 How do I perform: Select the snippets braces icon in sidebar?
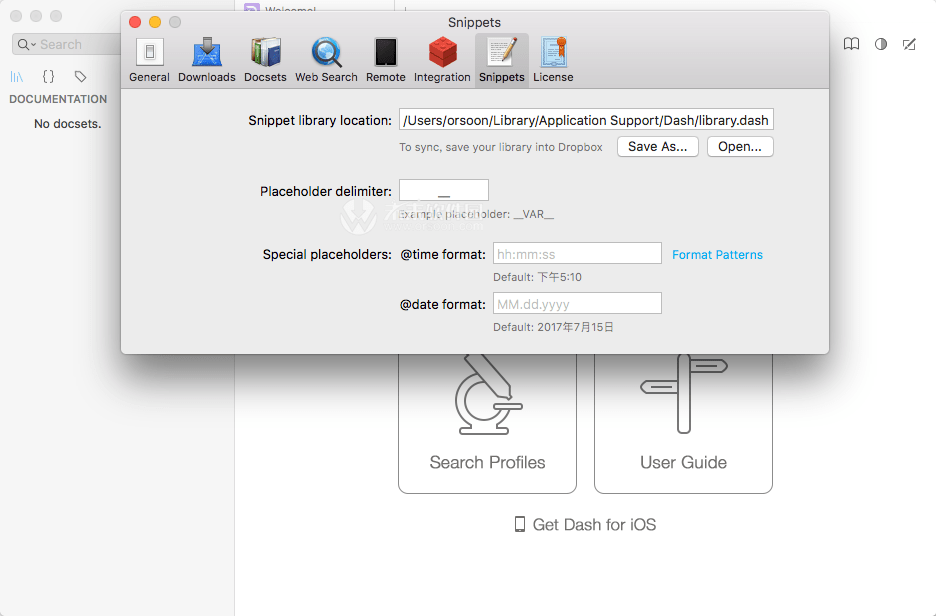point(48,76)
